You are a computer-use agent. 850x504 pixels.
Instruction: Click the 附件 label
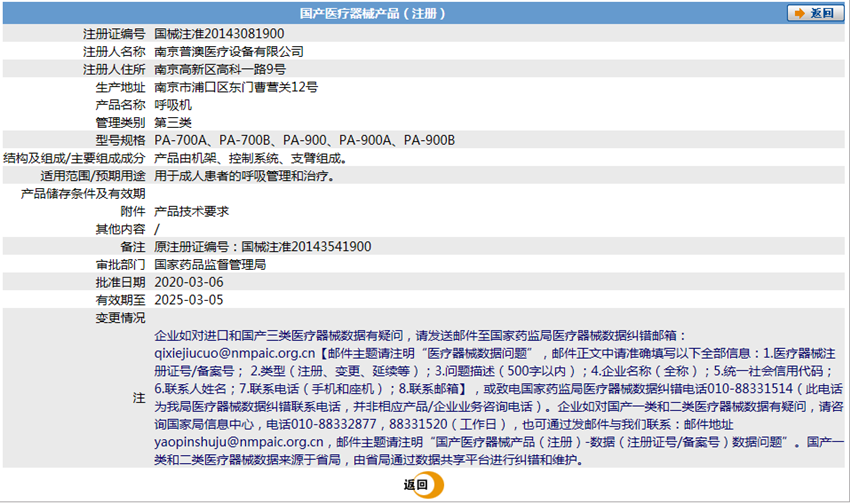(x=133, y=211)
